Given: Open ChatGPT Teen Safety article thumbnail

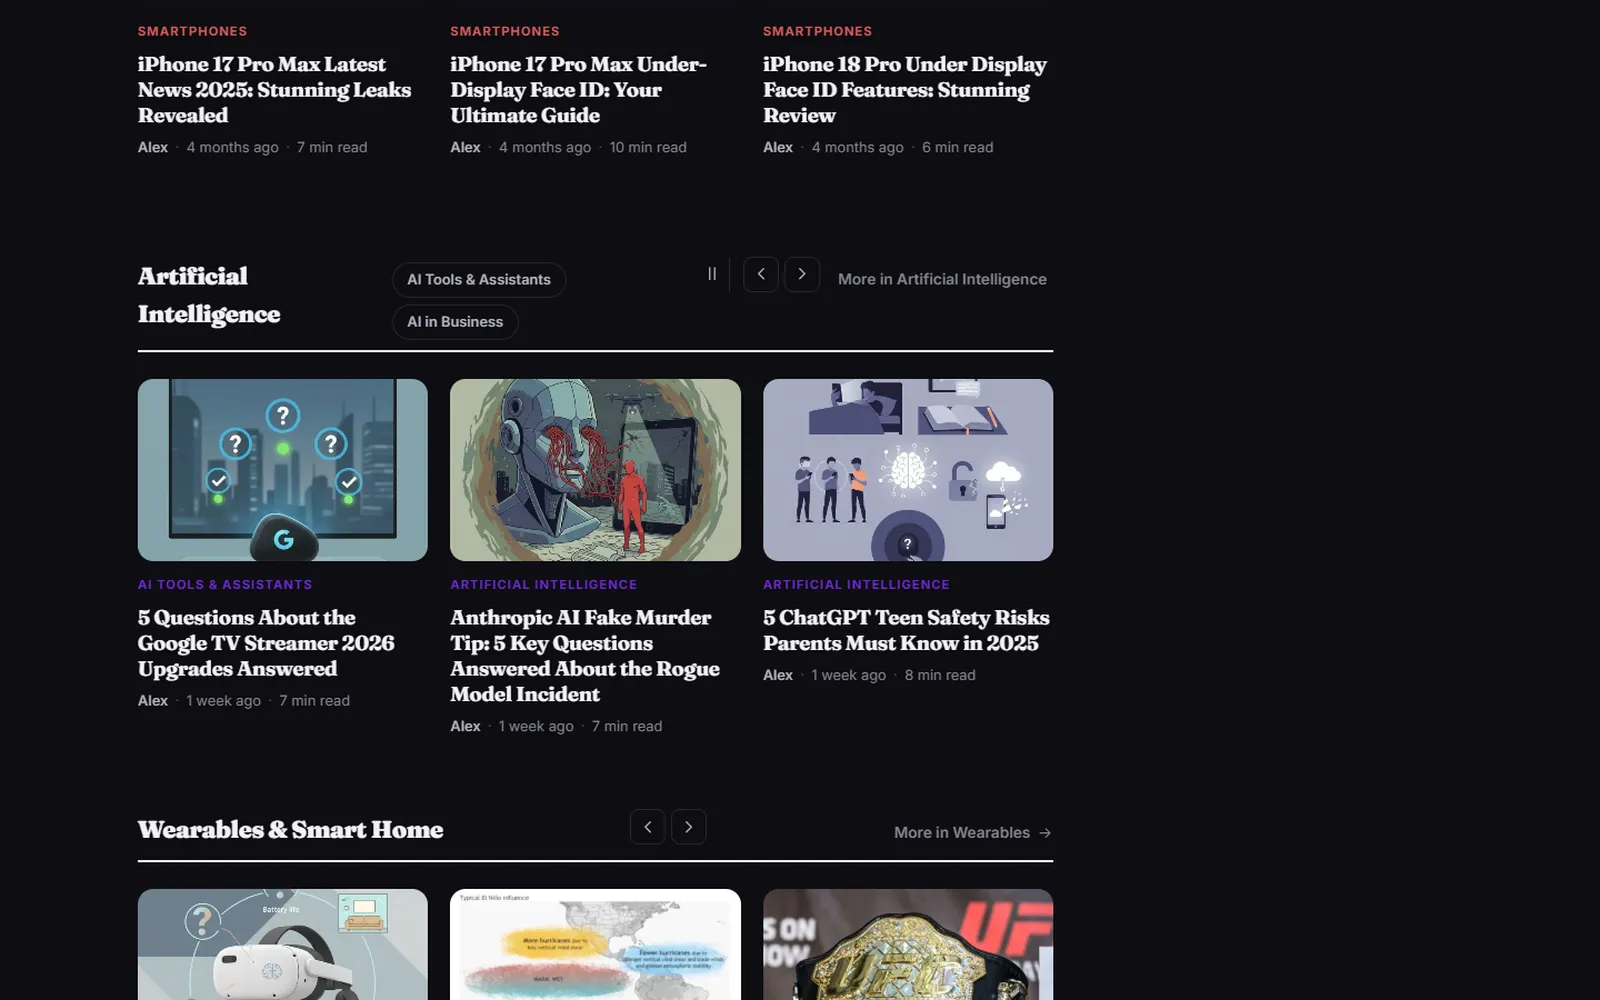Looking at the screenshot, I should 908,470.
